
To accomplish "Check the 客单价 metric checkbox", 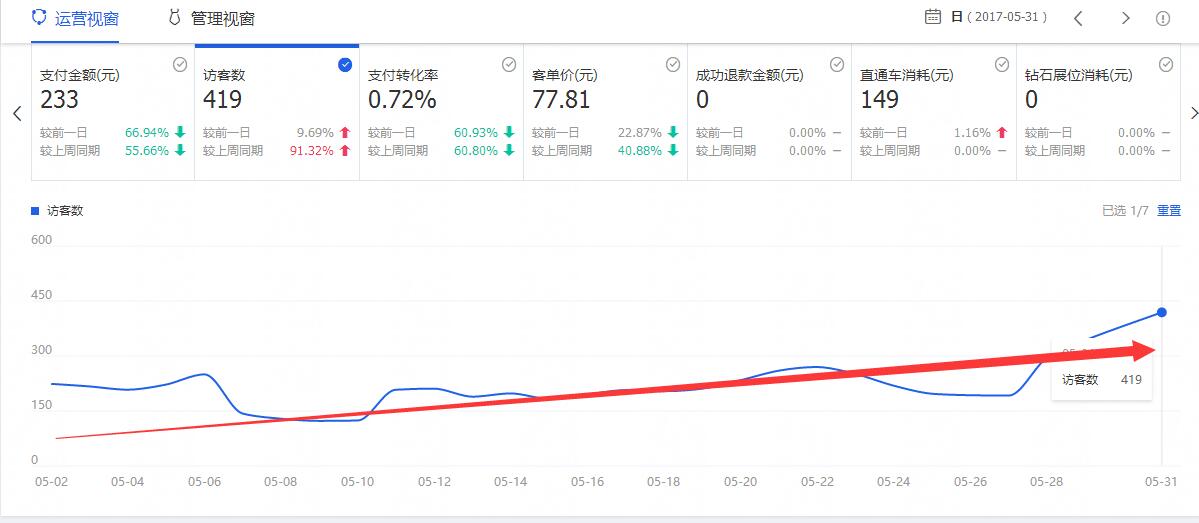I will [x=673, y=64].
